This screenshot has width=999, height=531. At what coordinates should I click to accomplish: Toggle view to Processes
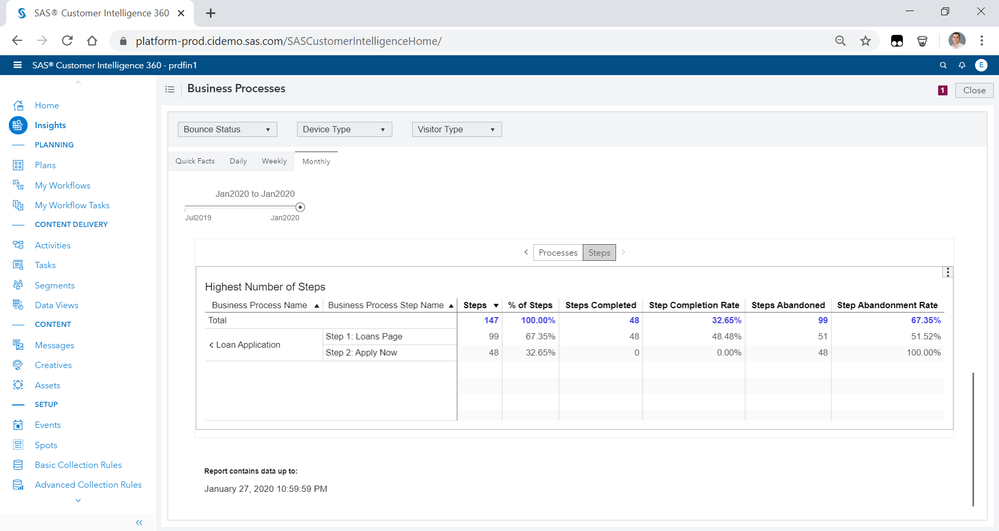557,253
